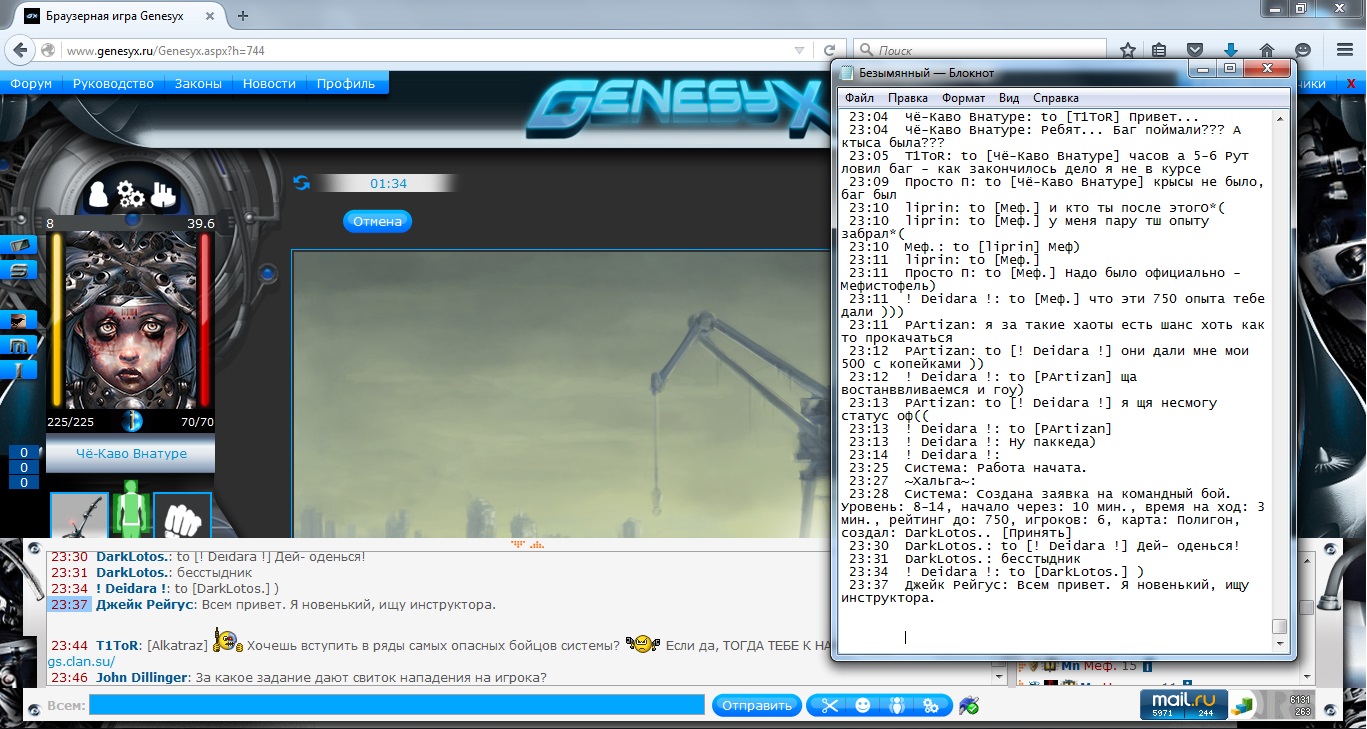The height and width of the screenshot is (729, 1367).
Task: Open the gears settings icon above avatar
Action: 131,194
